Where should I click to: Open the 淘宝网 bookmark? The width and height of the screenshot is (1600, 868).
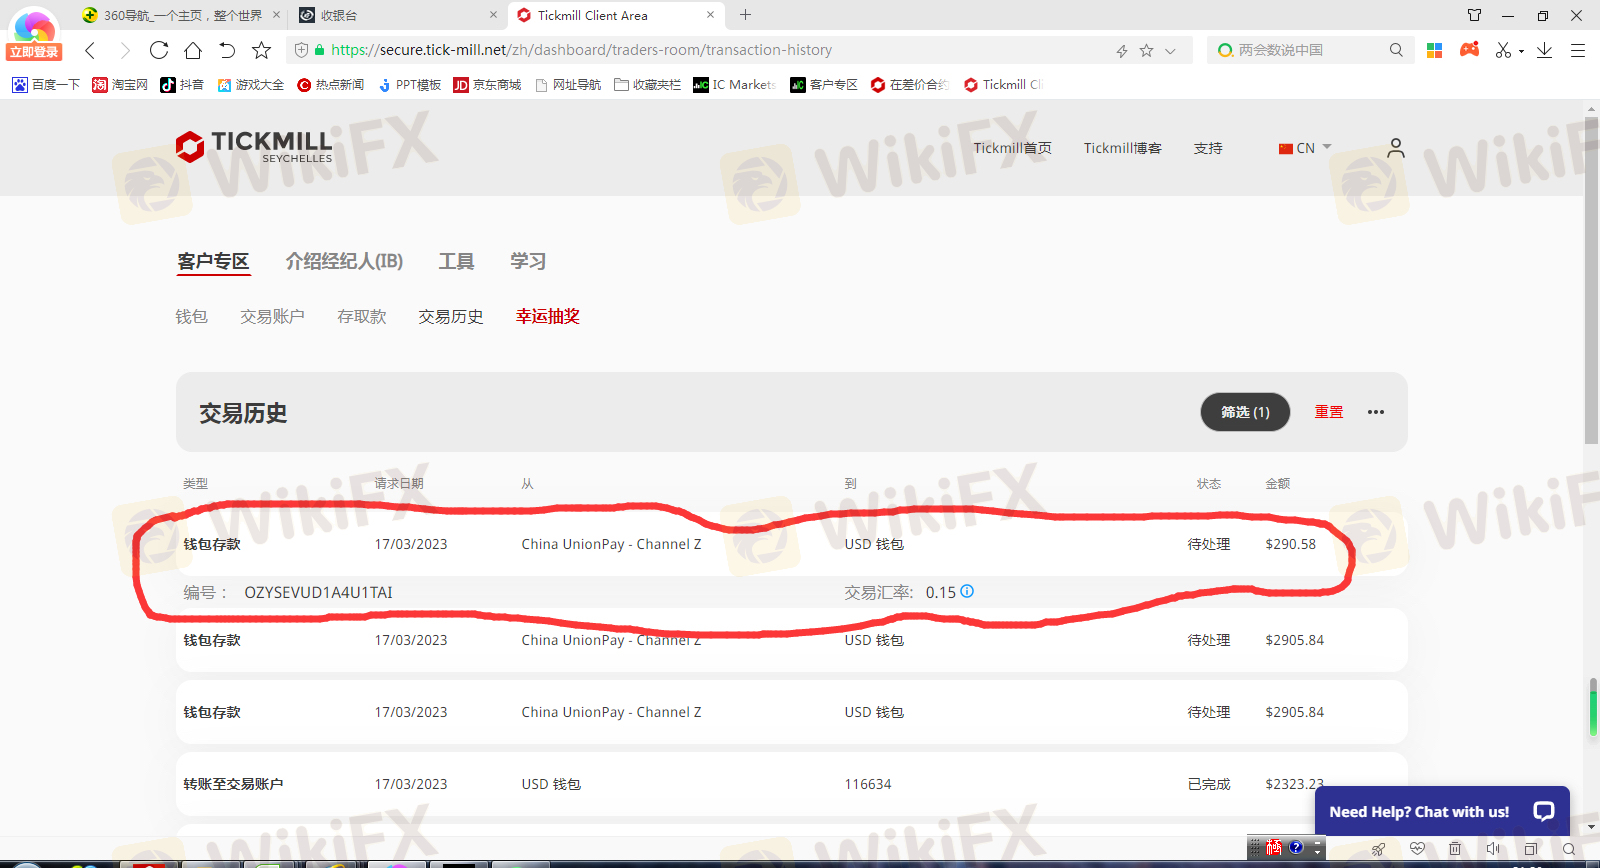click(x=120, y=85)
